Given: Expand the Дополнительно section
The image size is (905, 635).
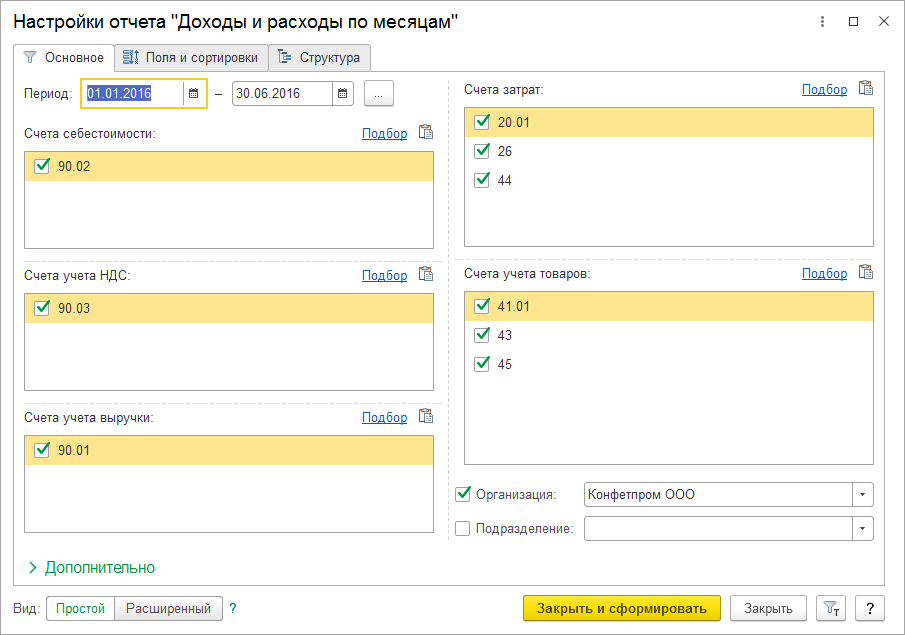Looking at the screenshot, I should 92,567.
